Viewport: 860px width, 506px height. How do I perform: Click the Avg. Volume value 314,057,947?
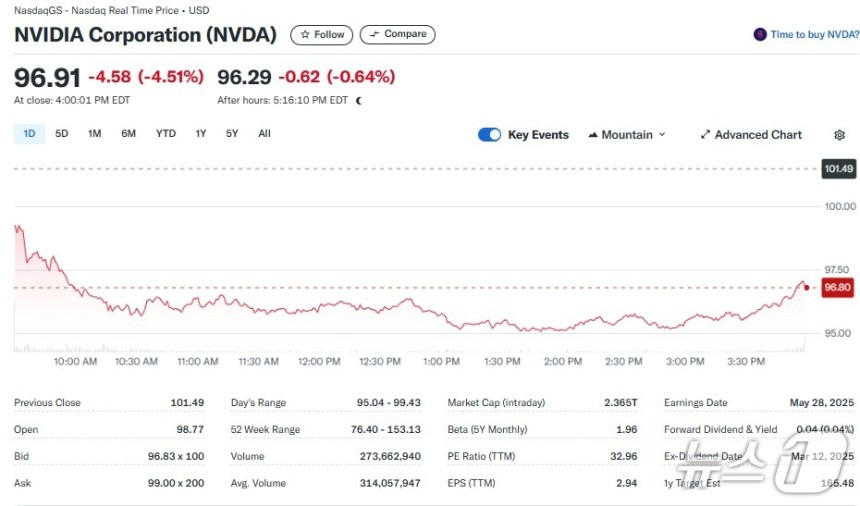coord(390,483)
